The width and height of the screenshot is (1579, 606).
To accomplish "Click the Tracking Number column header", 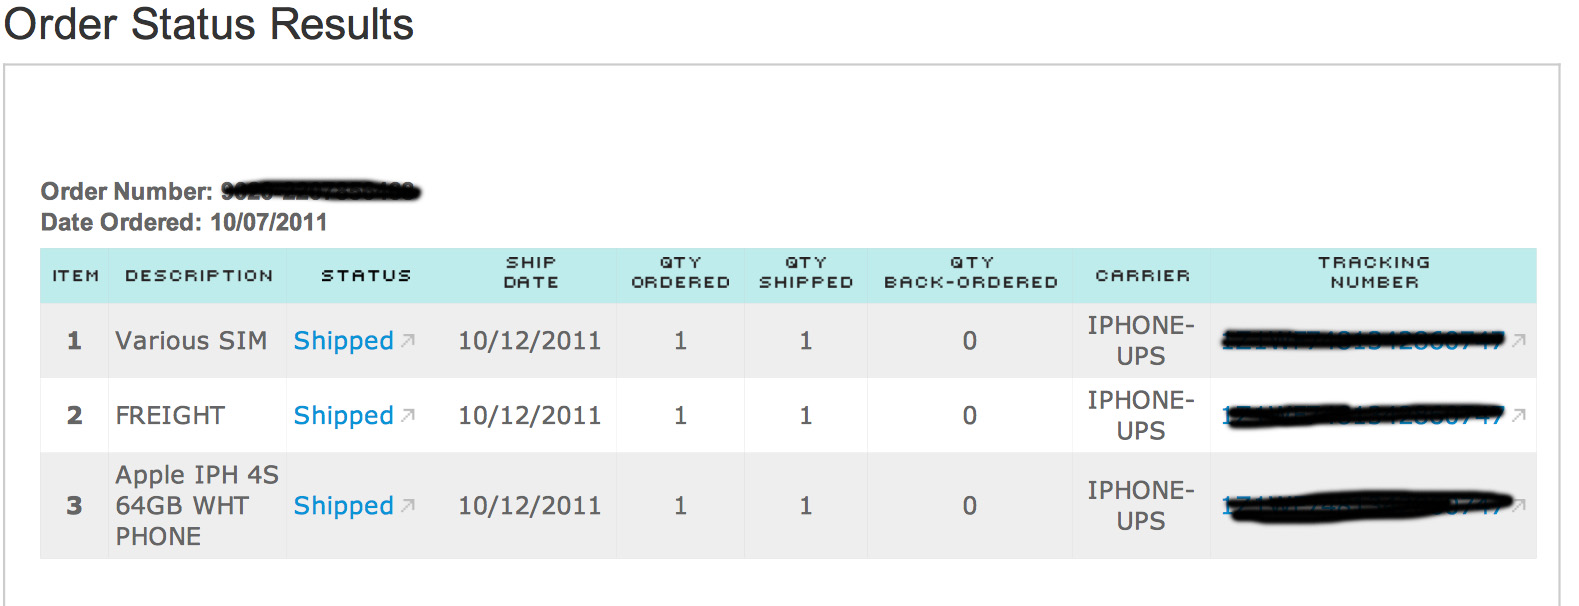I will tap(1374, 272).
